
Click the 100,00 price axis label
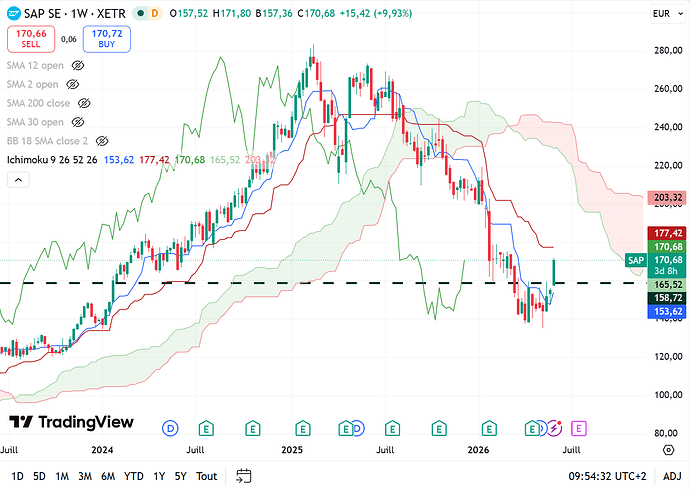point(668,395)
